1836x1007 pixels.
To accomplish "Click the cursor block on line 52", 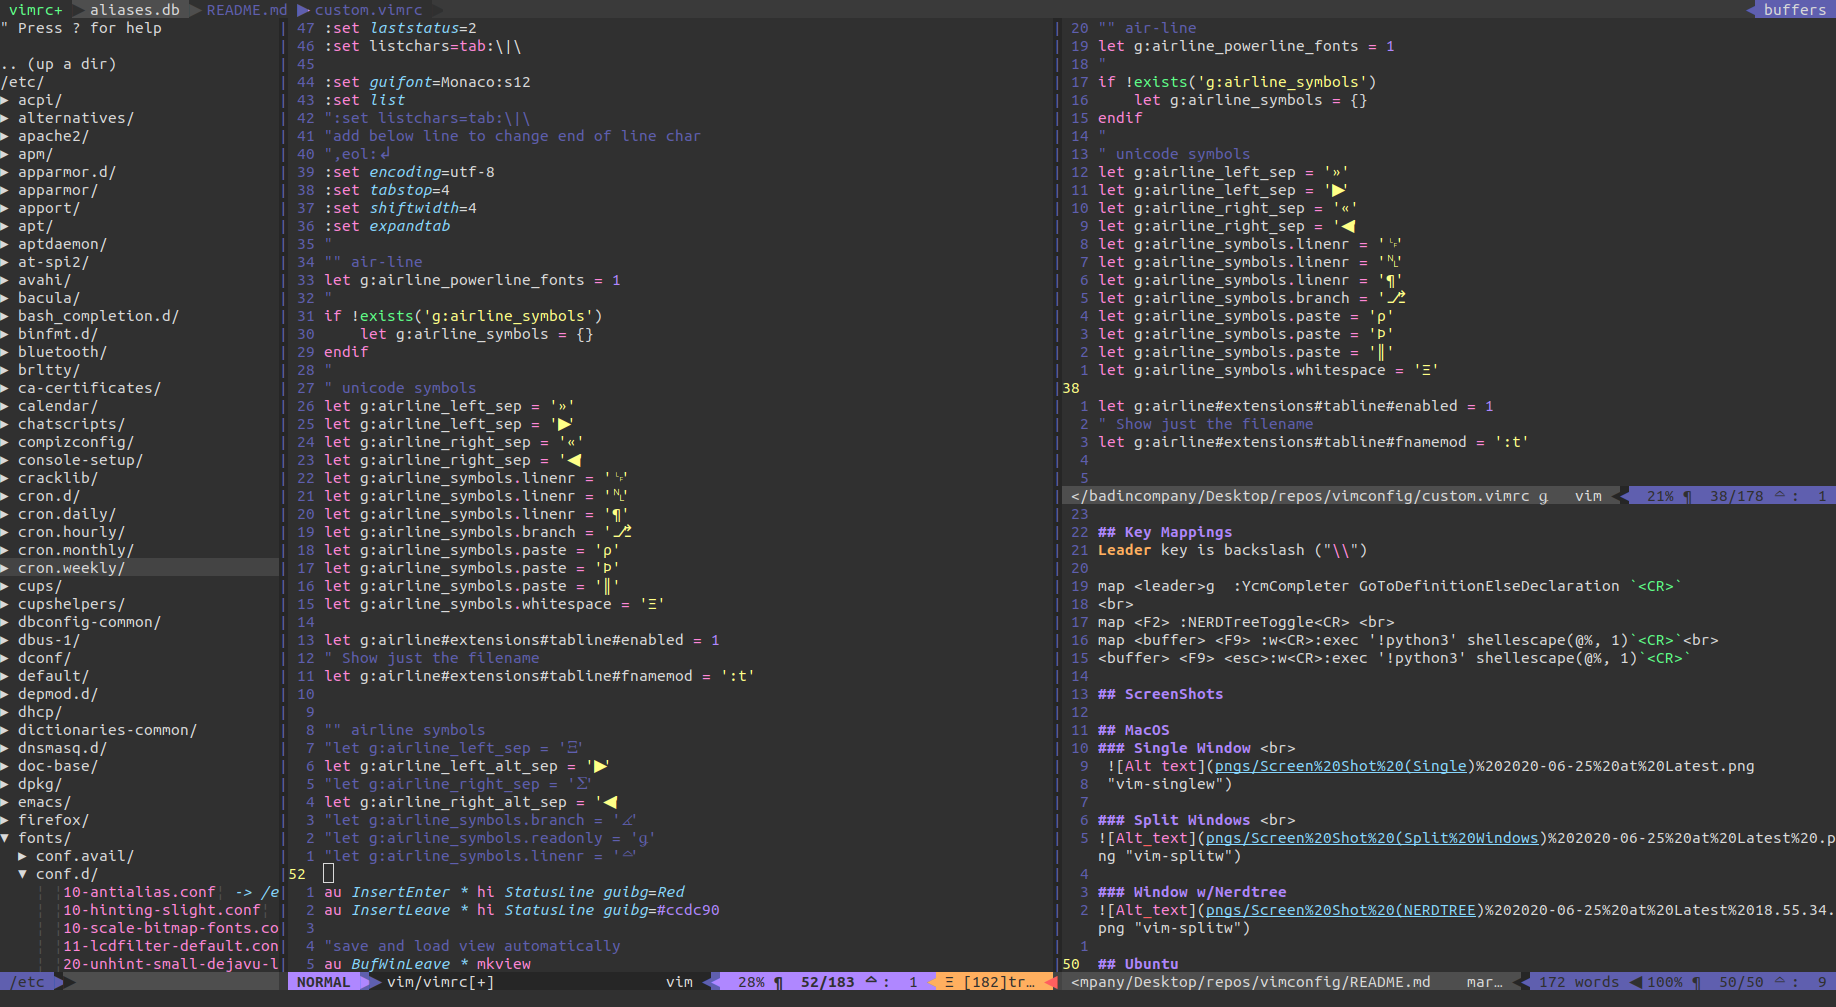I will (x=328, y=874).
